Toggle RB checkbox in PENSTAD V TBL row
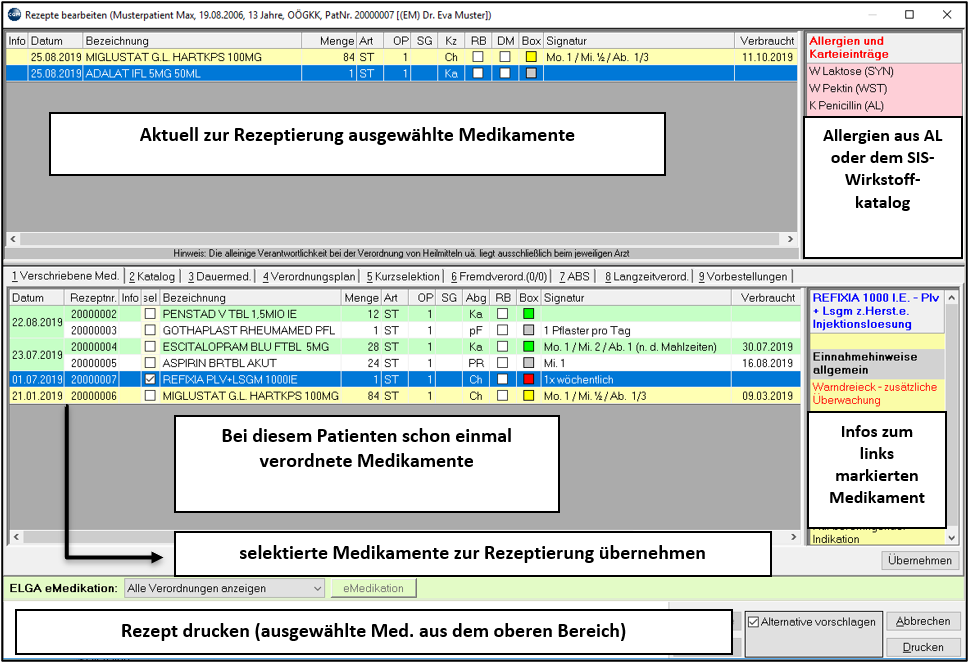This screenshot has height=663, width=969. point(502,314)
